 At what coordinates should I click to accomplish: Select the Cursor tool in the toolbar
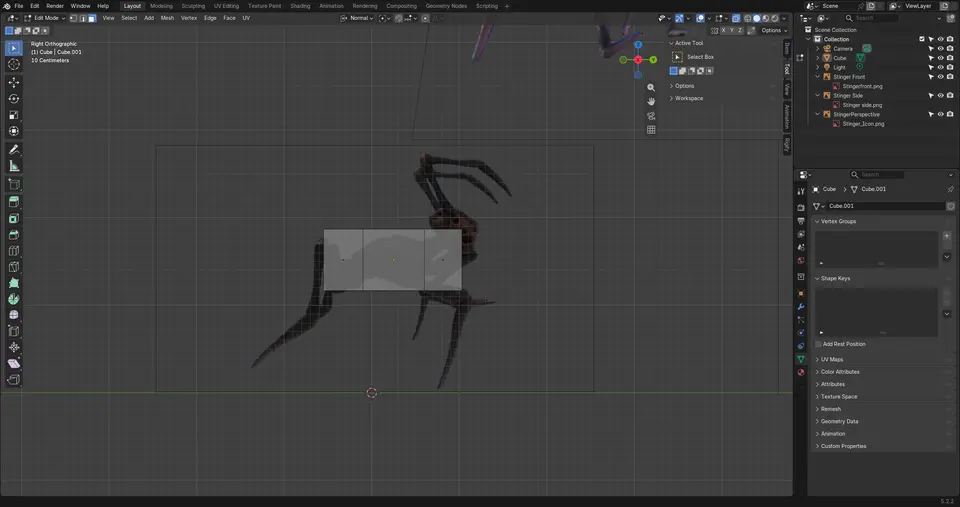[13, 64]
